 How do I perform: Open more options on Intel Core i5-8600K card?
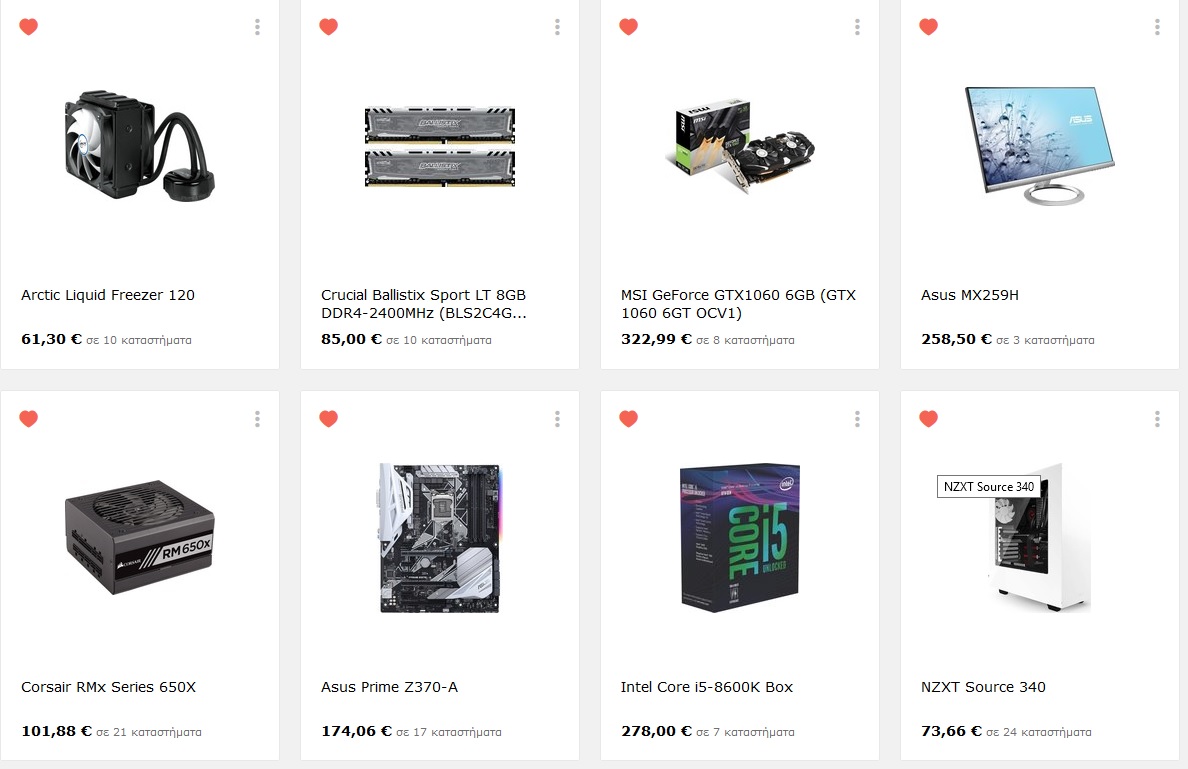tap(858, 419)
